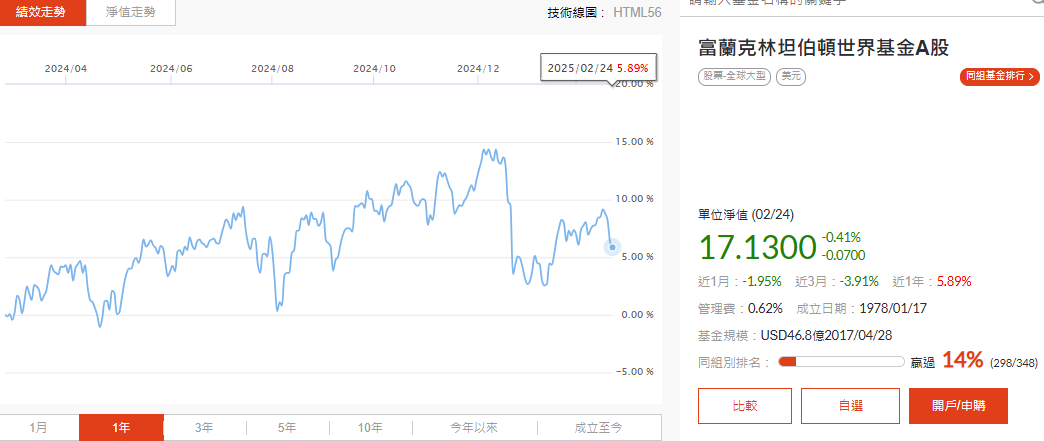Switch to the 淨值走勢 tab

[x=130, y=12]
